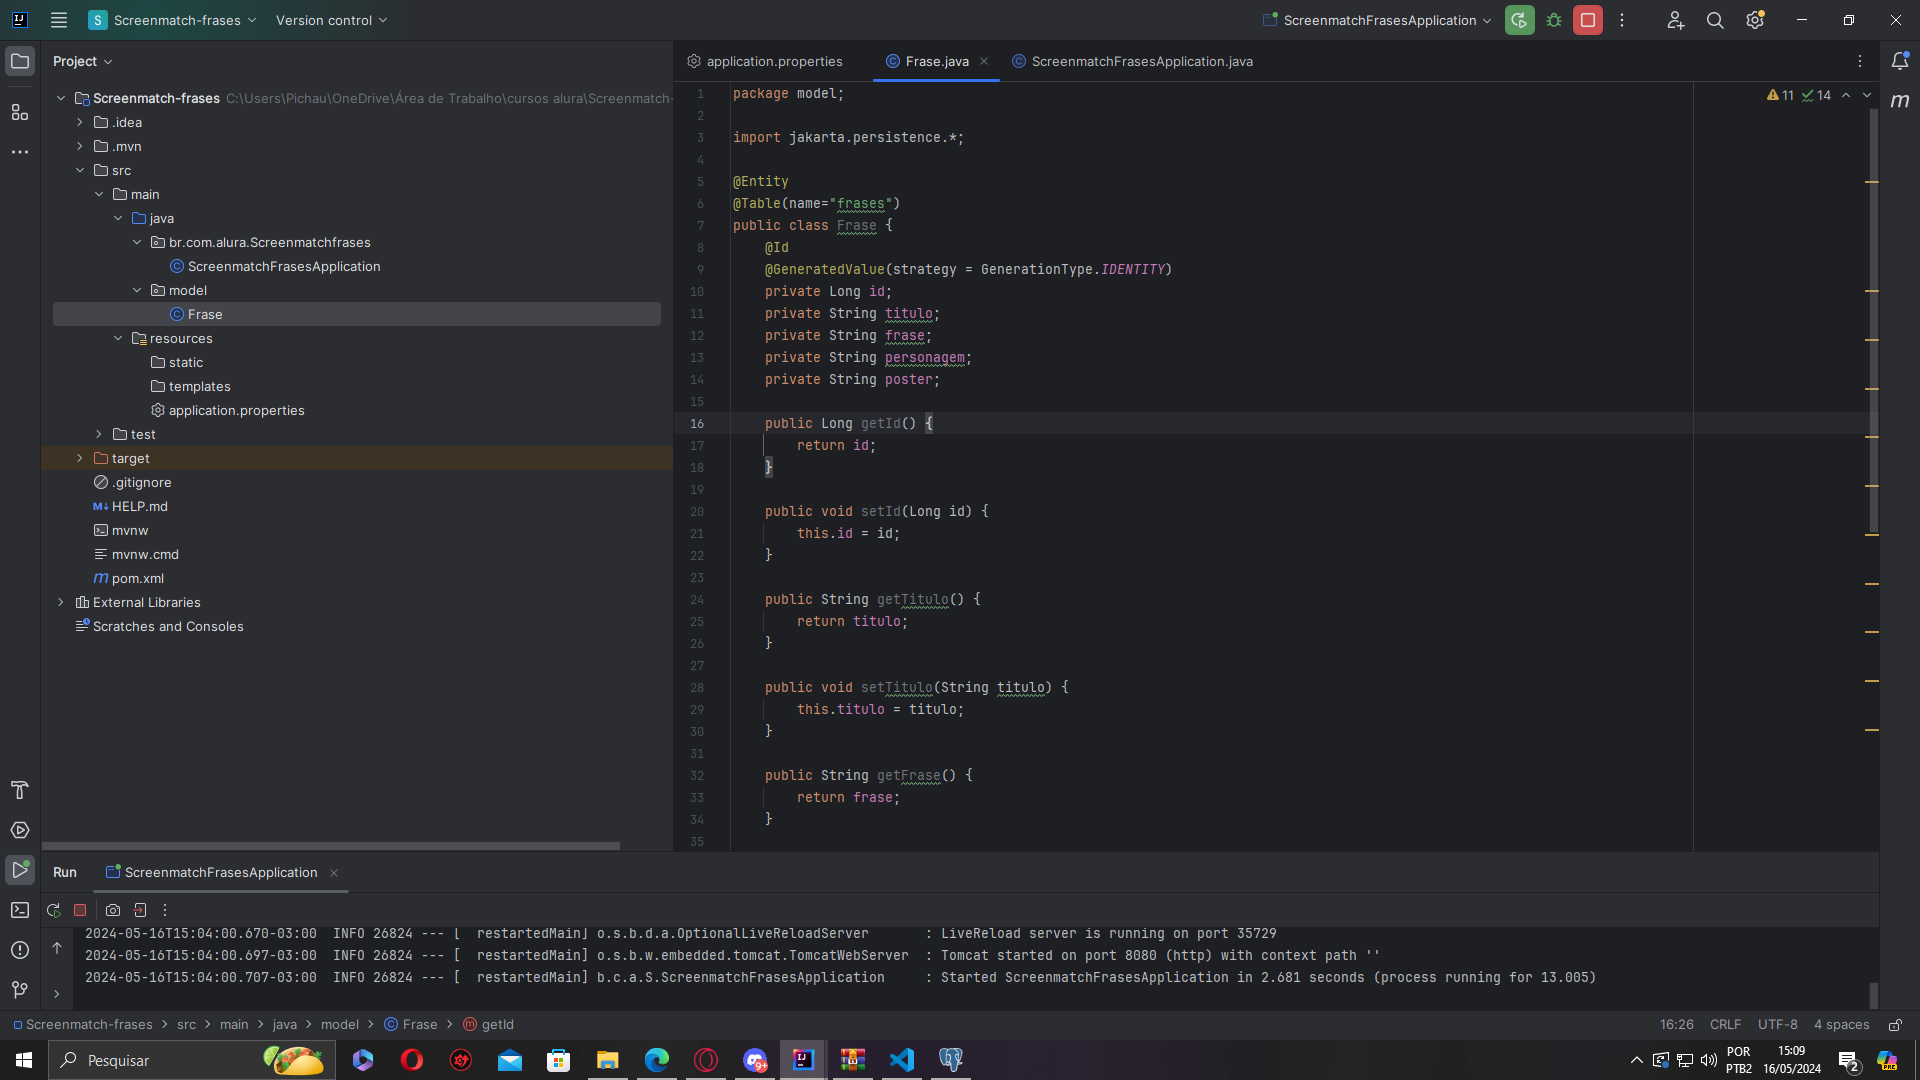Open the Code With Me collaboration icon

pyautogui.click(x=1675, y=20)
